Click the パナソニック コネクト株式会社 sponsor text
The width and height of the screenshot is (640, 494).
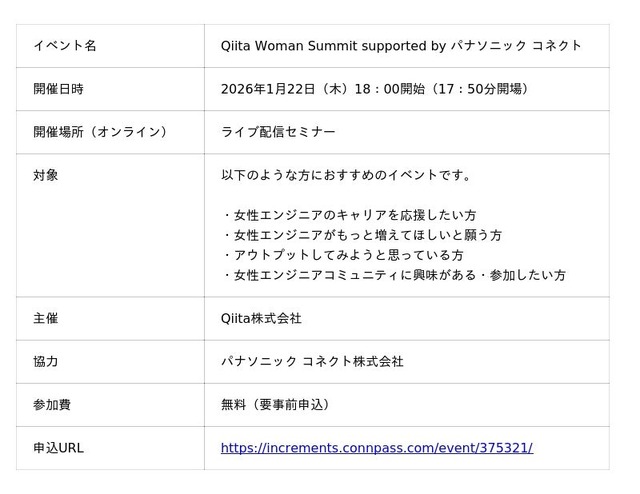[x=312, y=361]
